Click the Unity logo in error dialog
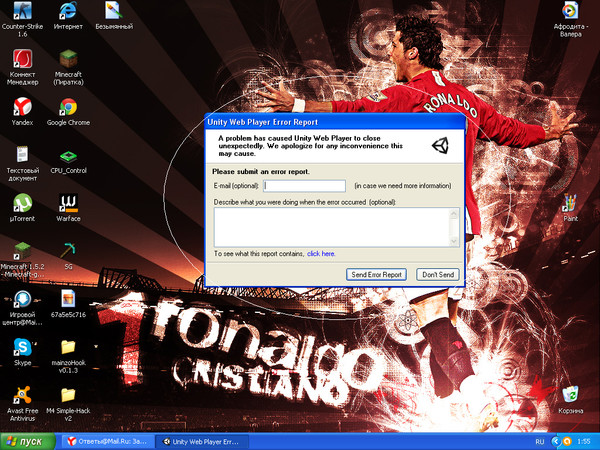600x450 pixels. pyautogui.click(x=440, y=145)
